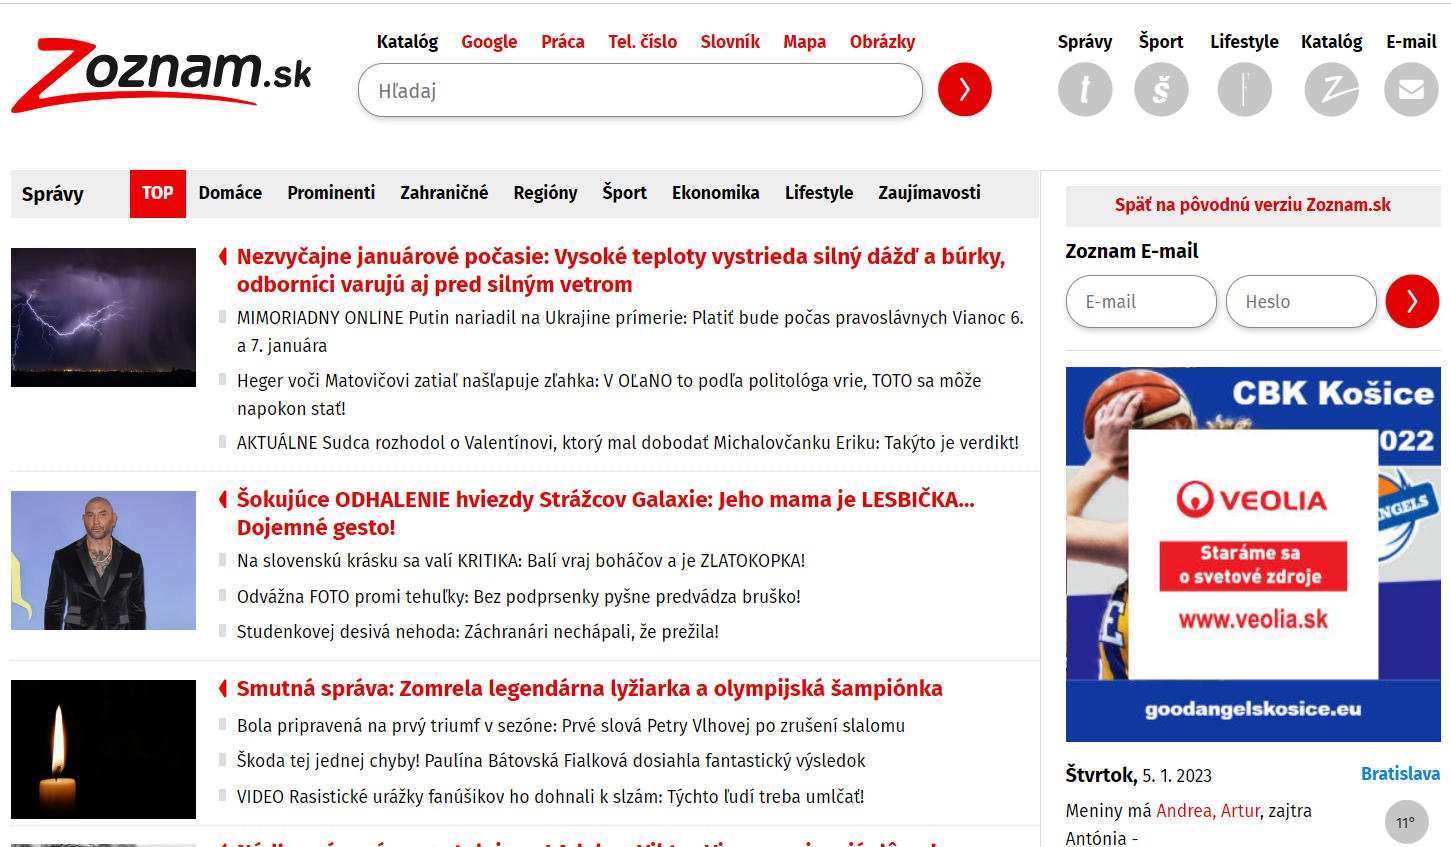This screenshot has height=847, width=1451.
Task: Click the Bratislava location link
Action: (1400, 774)
